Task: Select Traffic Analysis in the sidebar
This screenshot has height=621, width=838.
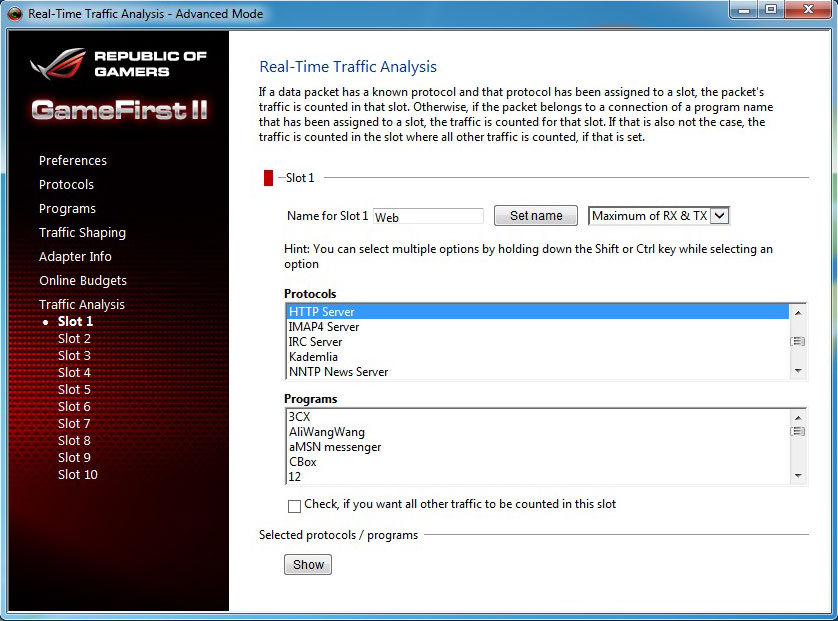Action: [82, 305]
